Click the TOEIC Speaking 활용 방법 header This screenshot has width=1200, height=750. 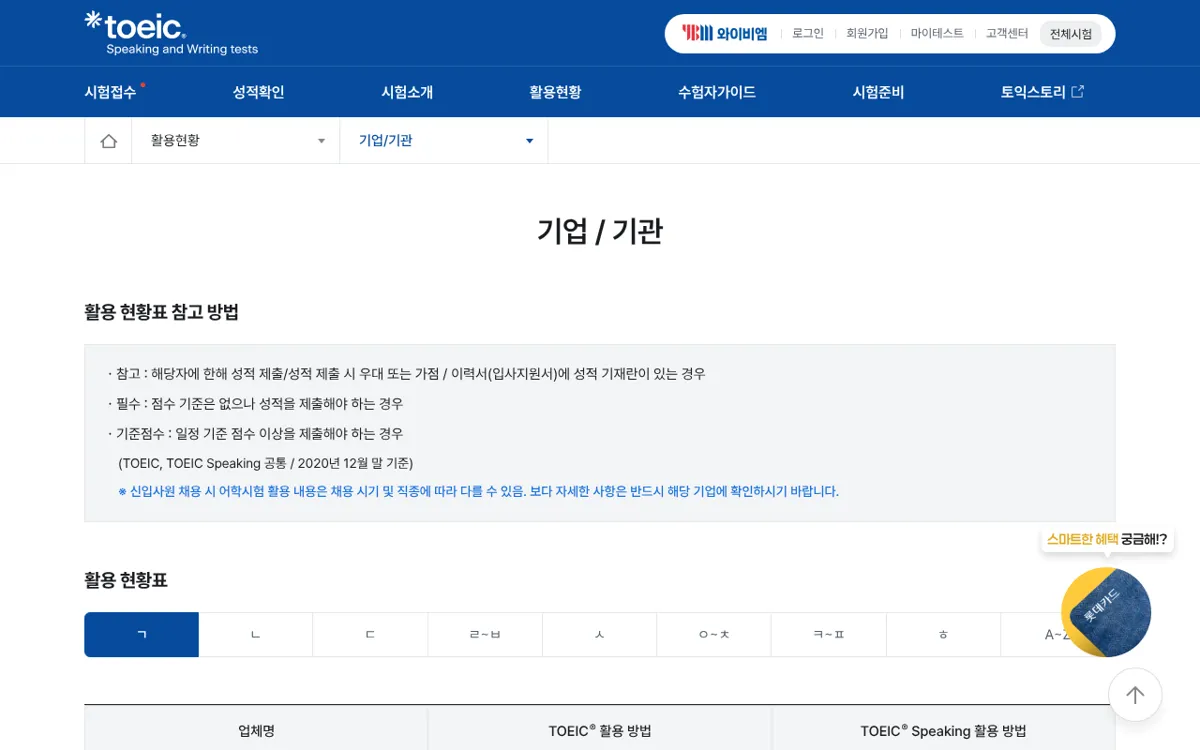943,730
